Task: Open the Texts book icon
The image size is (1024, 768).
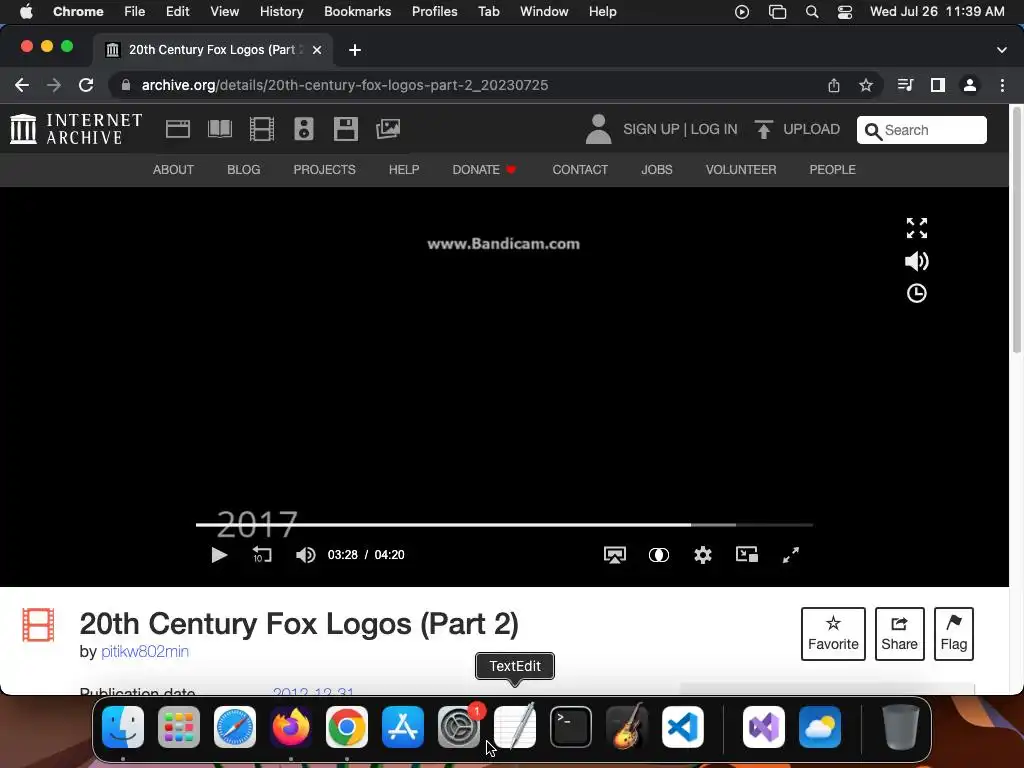Action: (x=219, y=129)
